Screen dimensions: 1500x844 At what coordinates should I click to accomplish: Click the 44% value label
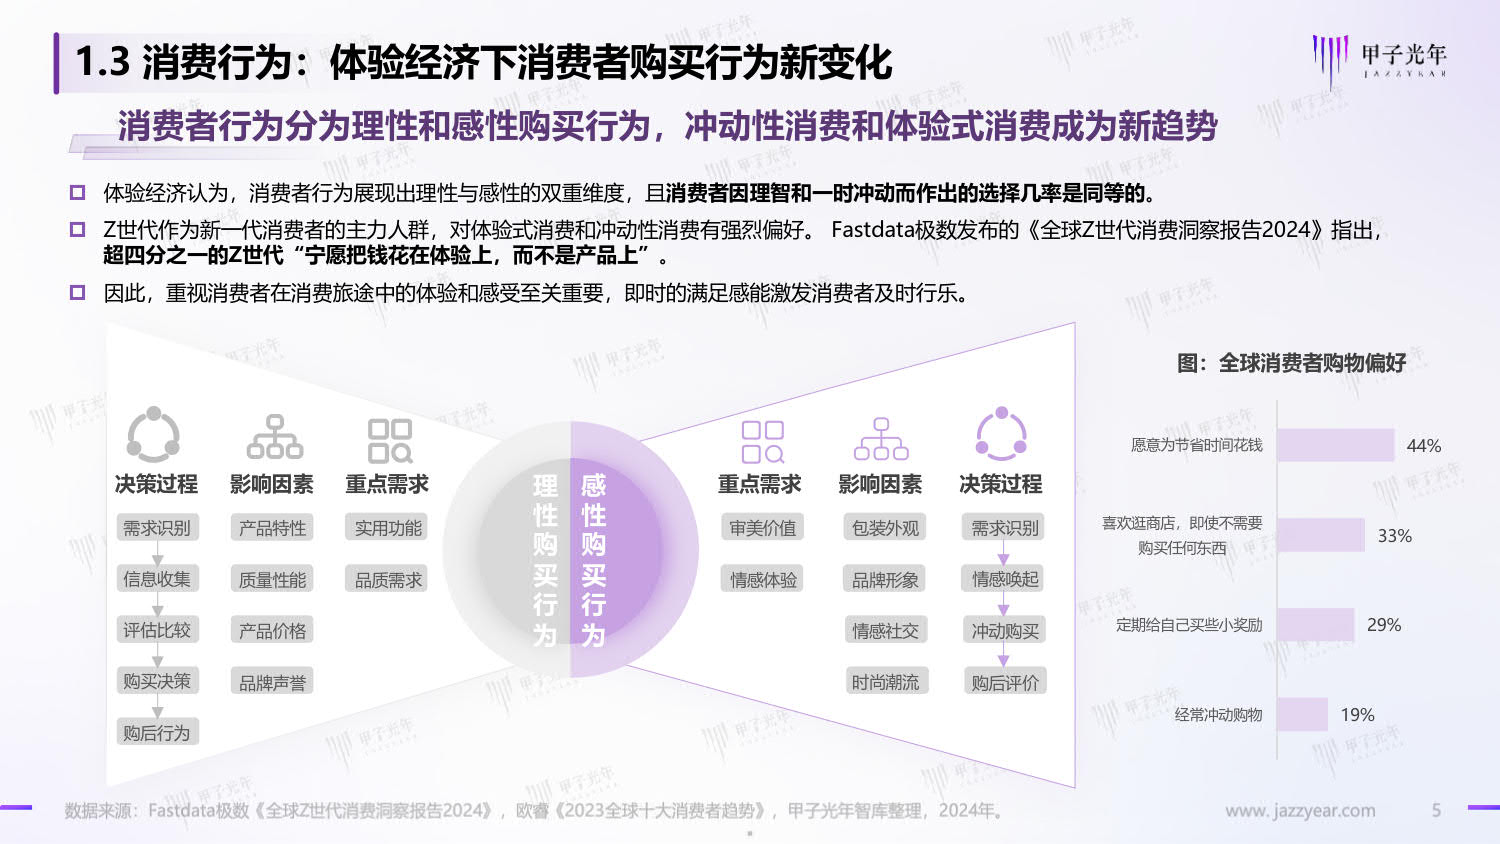pos(1424,446)
